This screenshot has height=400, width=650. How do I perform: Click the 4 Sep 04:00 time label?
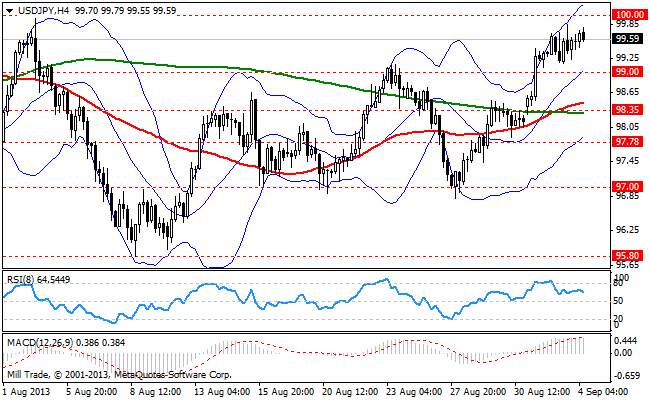tap(603, 392)
